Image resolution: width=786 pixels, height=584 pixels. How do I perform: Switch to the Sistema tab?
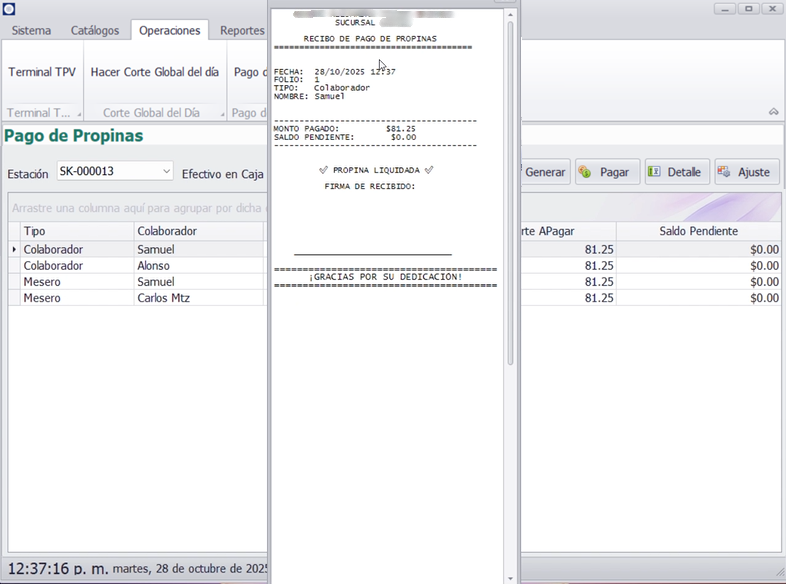31,31
